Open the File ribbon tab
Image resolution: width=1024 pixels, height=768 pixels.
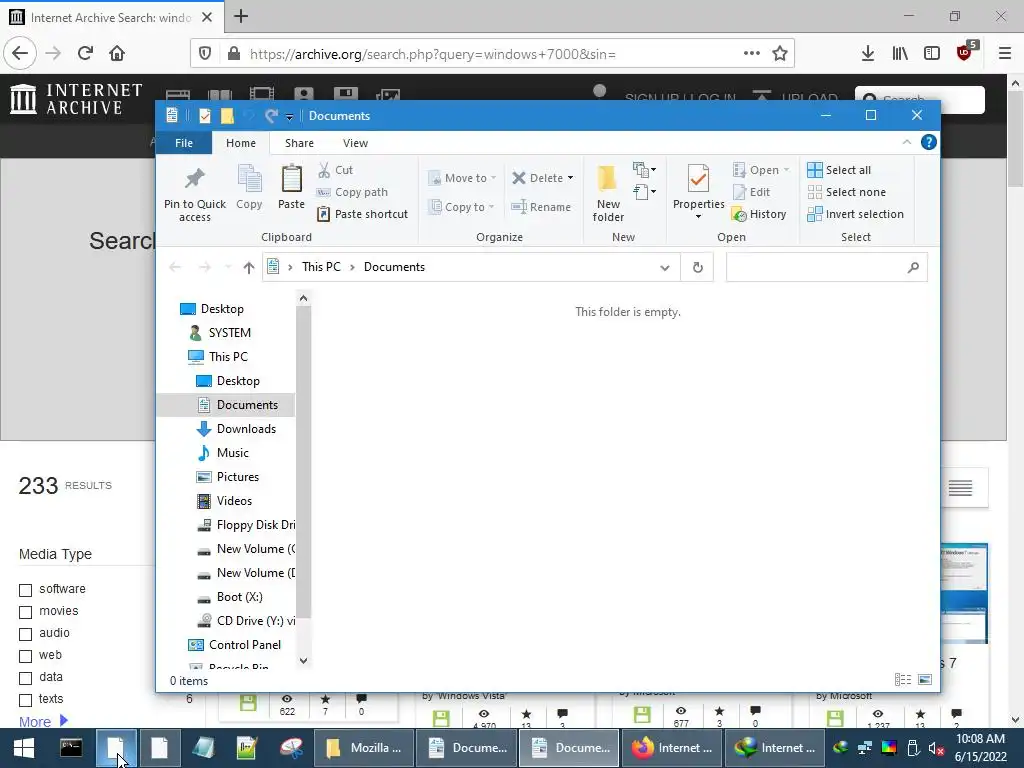(x=184, y=143)
